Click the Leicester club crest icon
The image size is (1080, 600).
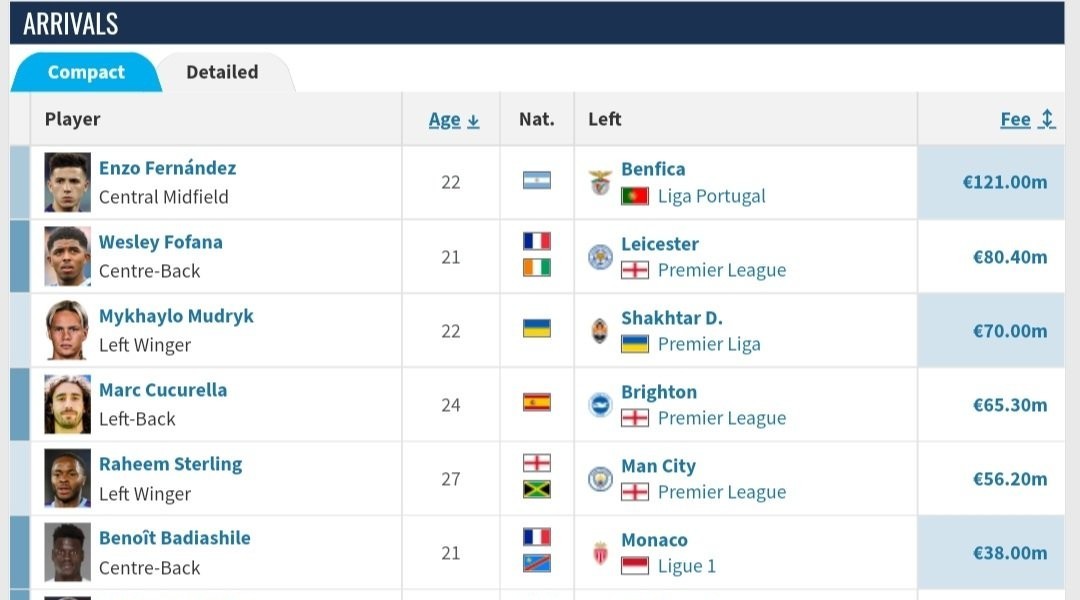600,256
